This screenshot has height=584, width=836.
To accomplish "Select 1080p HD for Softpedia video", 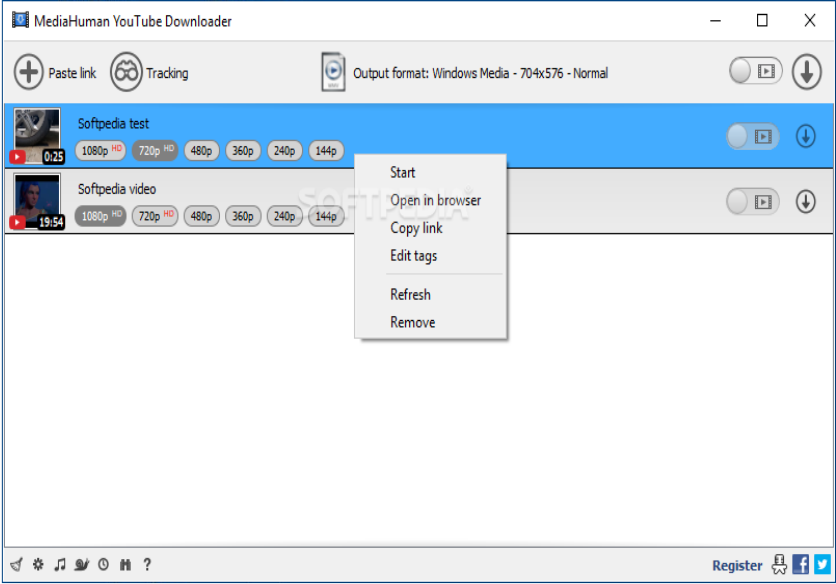I will coord(101,216).
